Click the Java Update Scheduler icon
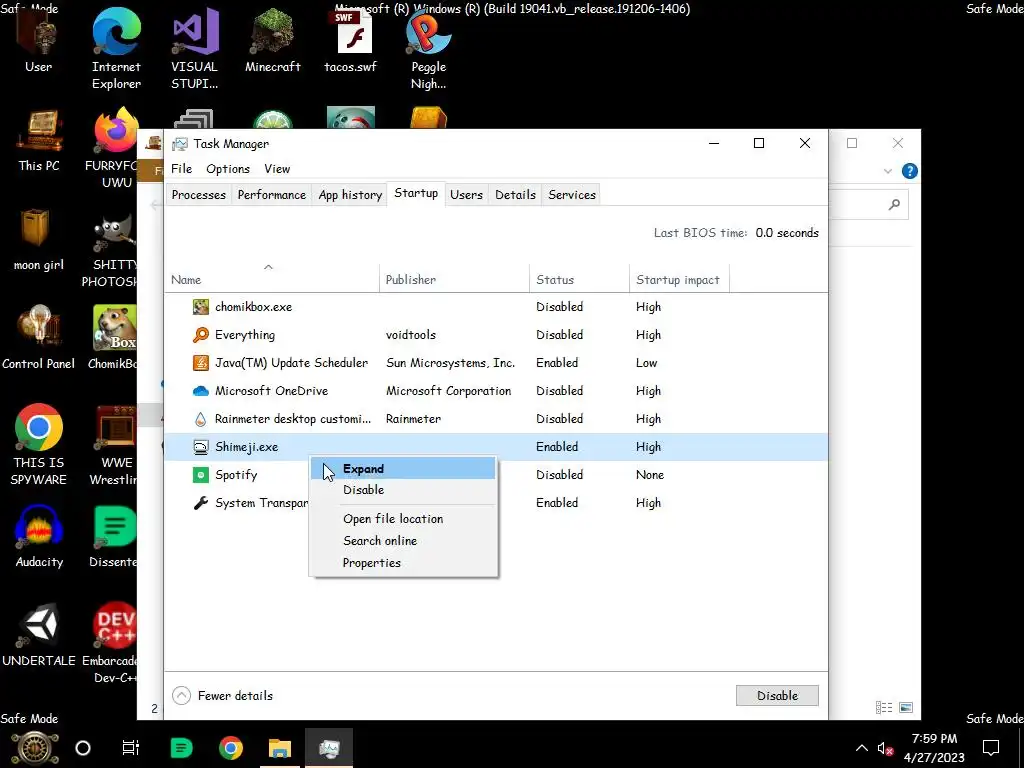The image size is (1024, 768). point(200,362)
